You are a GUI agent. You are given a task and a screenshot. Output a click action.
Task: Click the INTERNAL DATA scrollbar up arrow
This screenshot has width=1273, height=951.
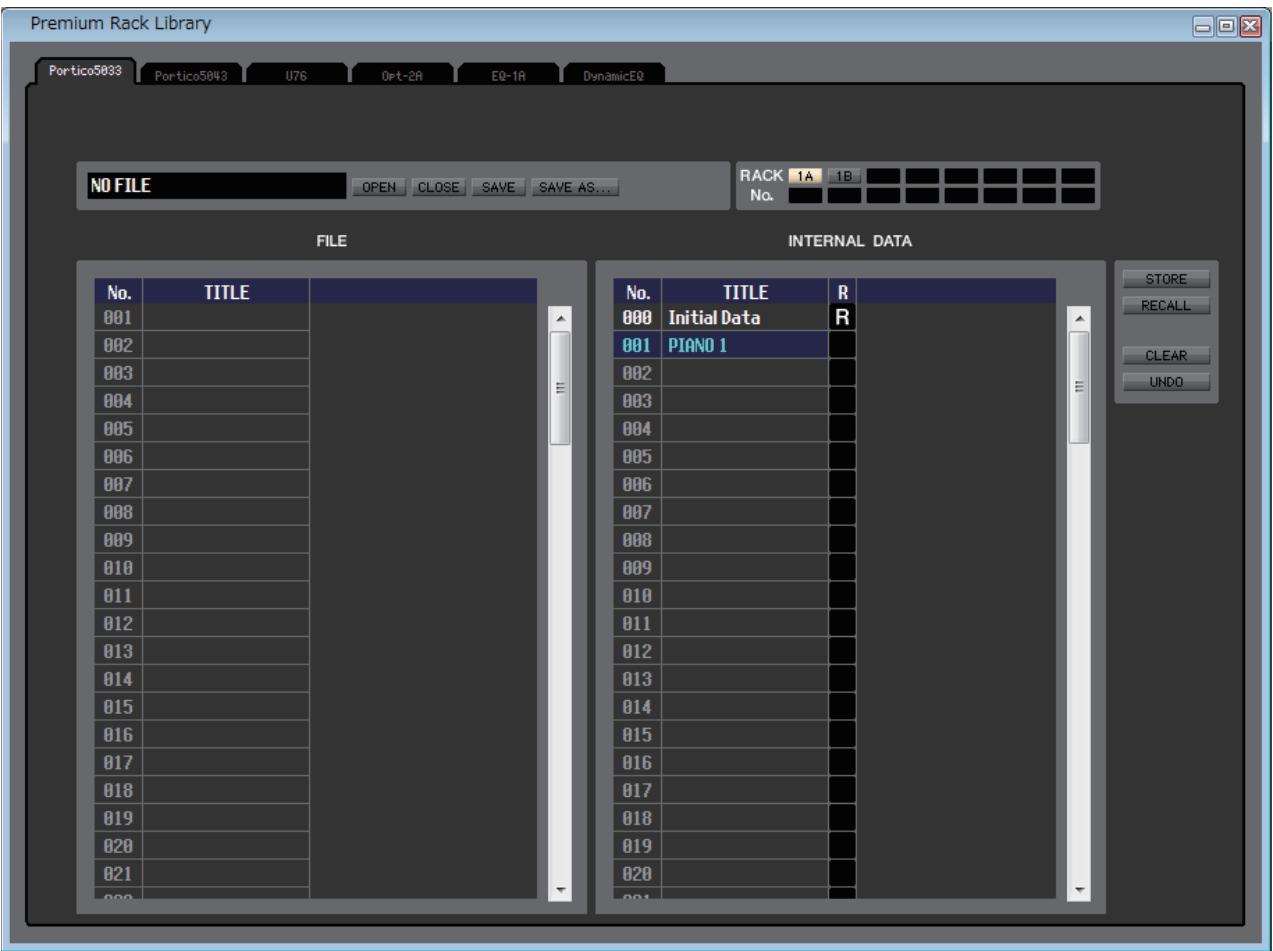[x=1077, y=318]
